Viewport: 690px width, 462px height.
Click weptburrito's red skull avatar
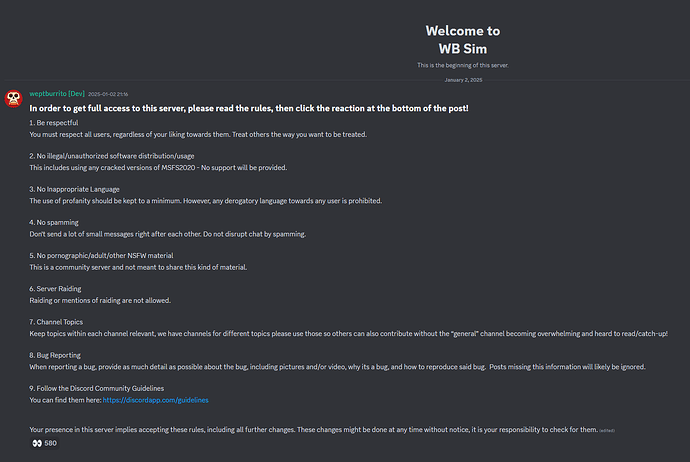[13, 99]
